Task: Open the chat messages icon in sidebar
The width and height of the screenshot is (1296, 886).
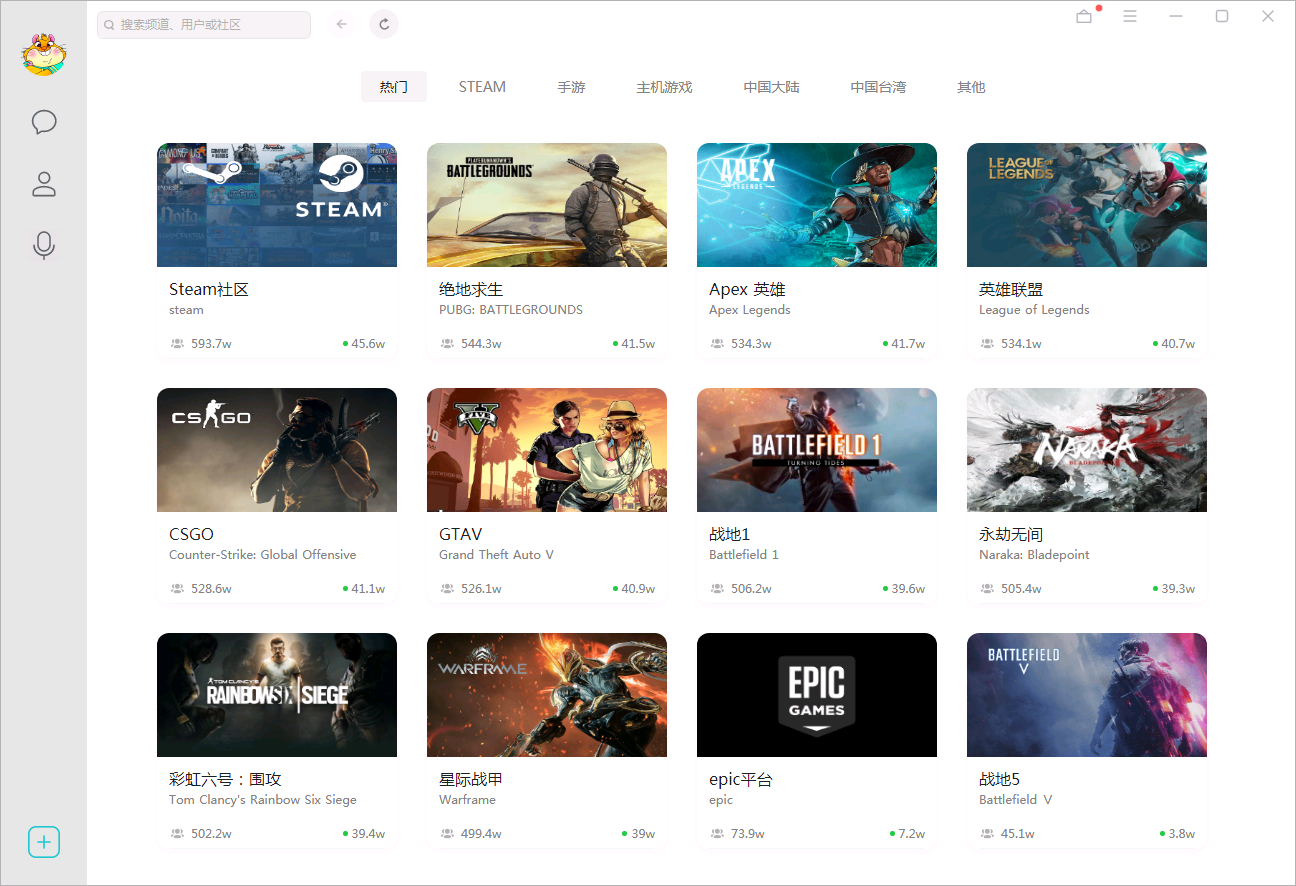Action: pyautogui.click(x=44, y=122)
